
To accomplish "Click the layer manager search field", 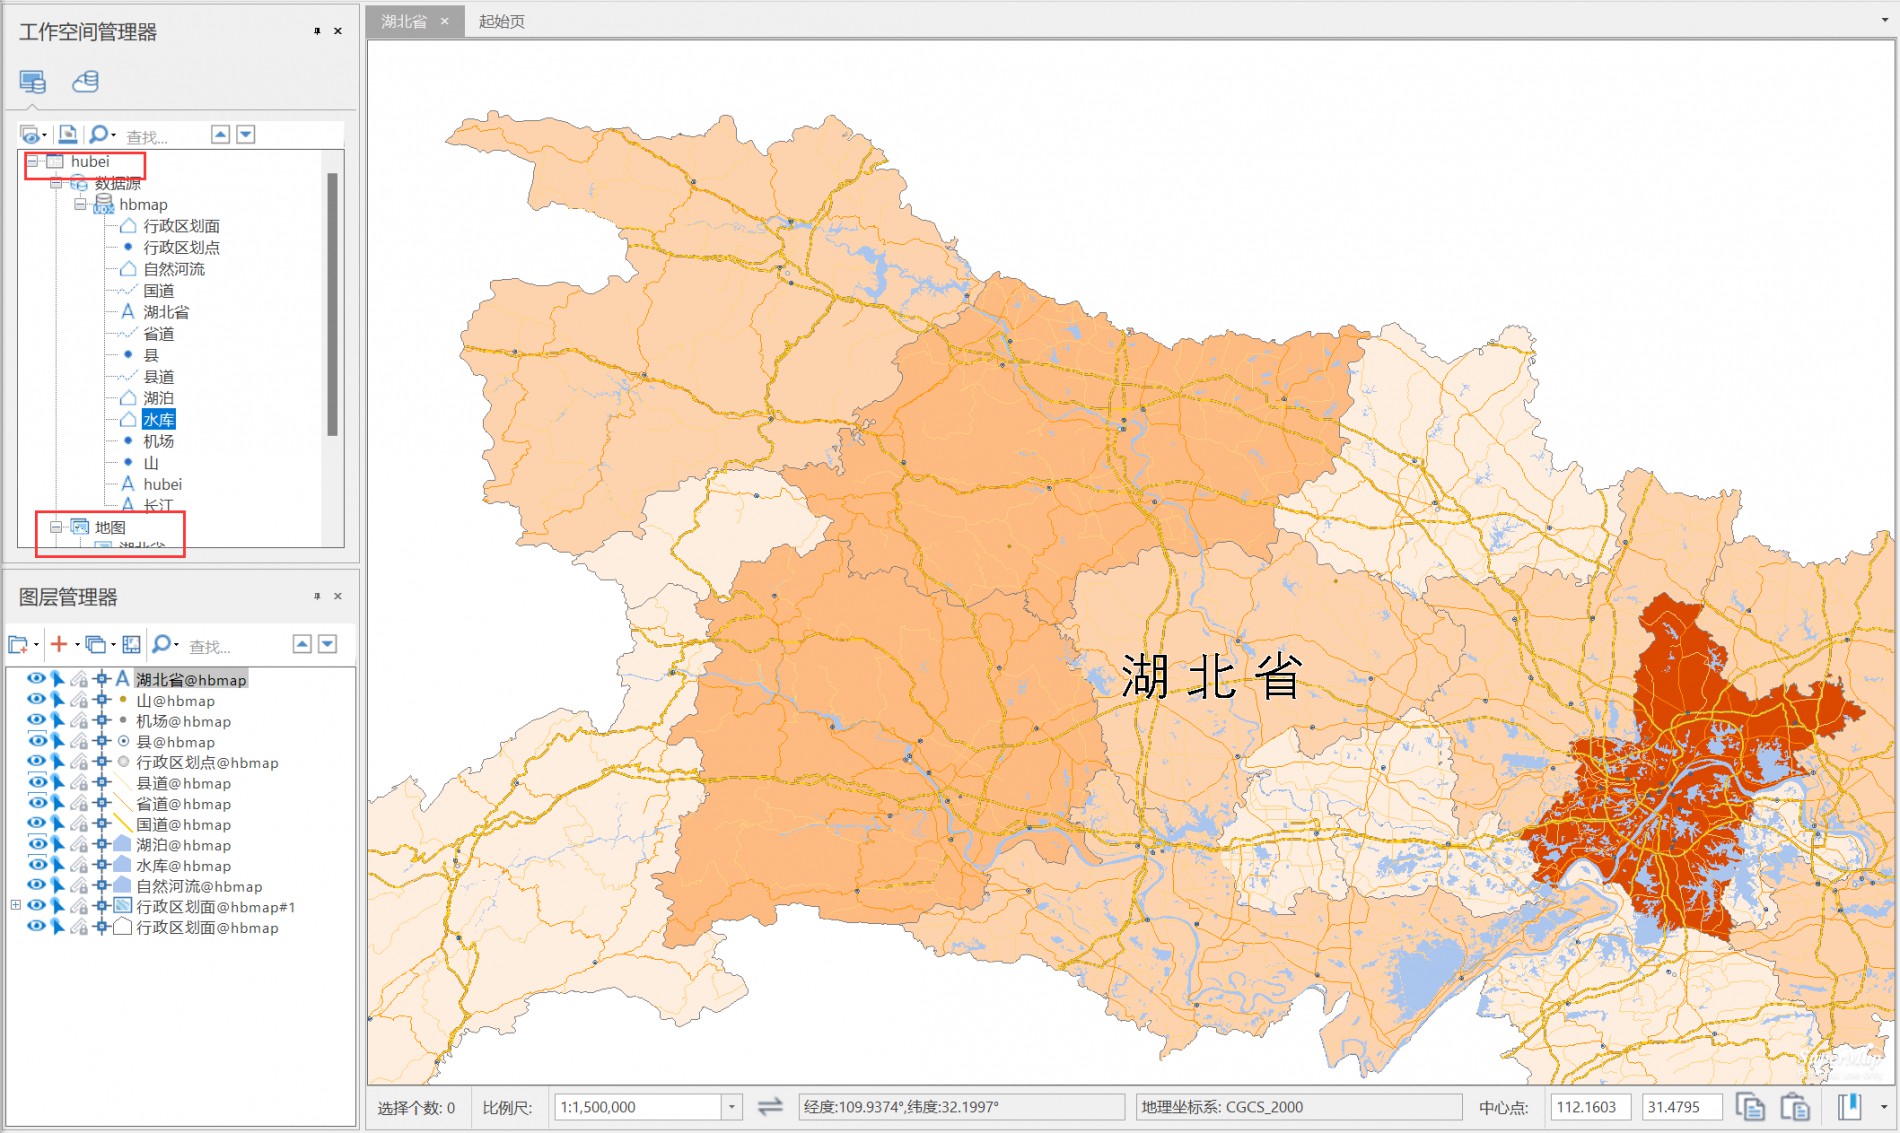I will tap(236, 646).
